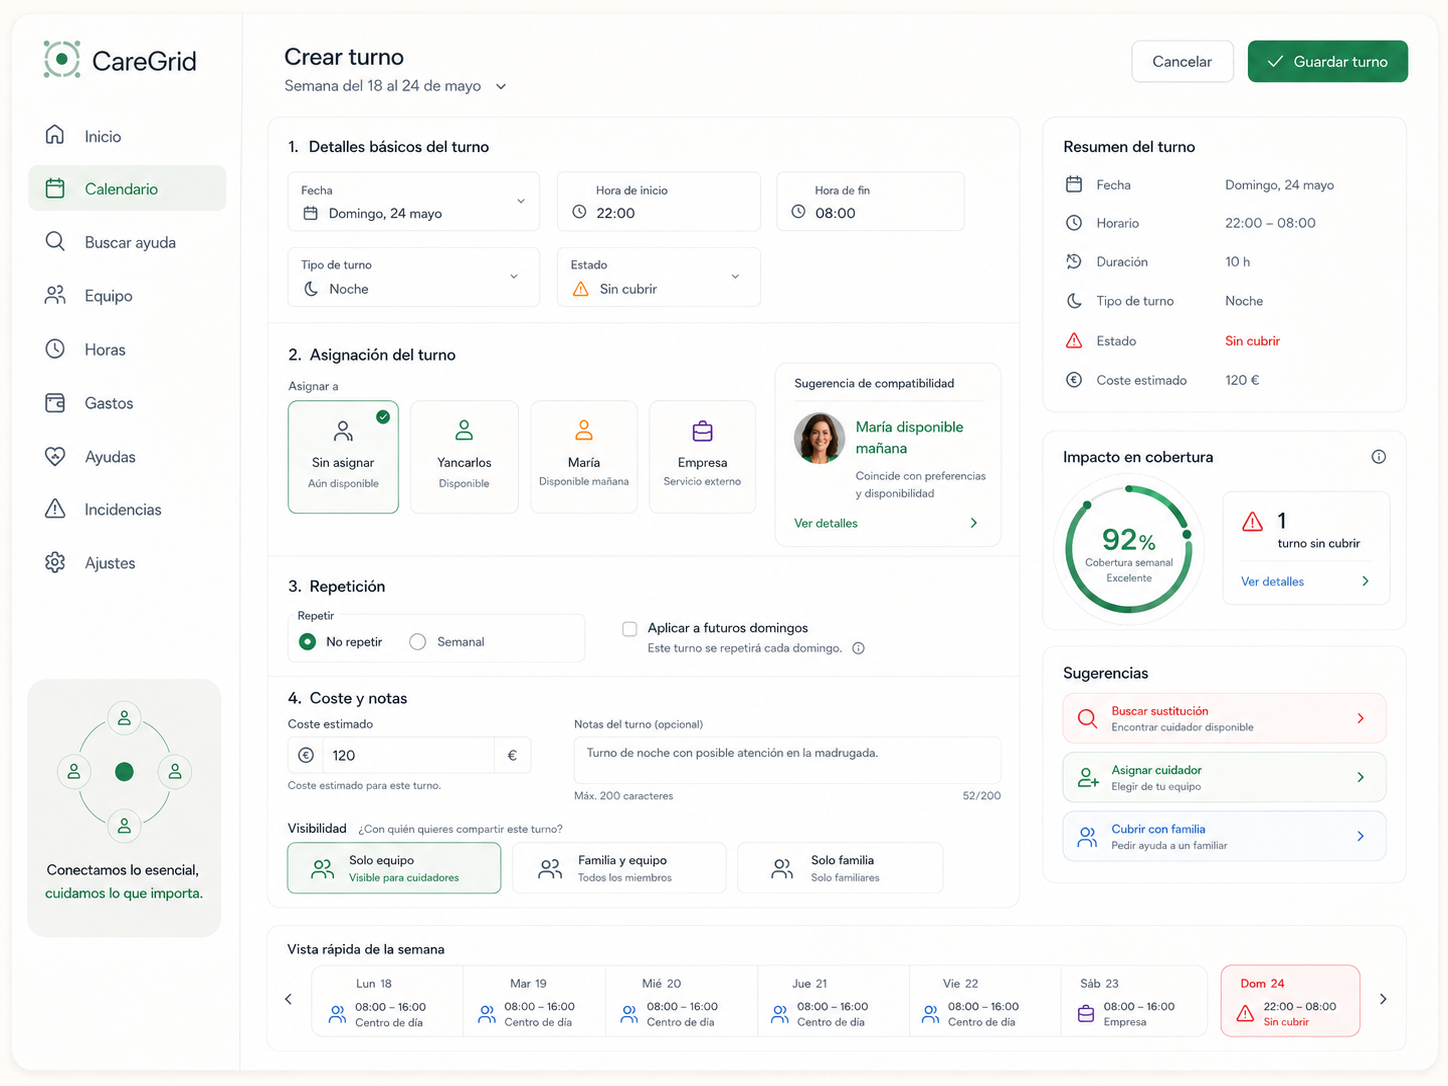Click the Hora de inicio 22:00 field
This screenshot has height=1086, width=1448.
(659, 201)
